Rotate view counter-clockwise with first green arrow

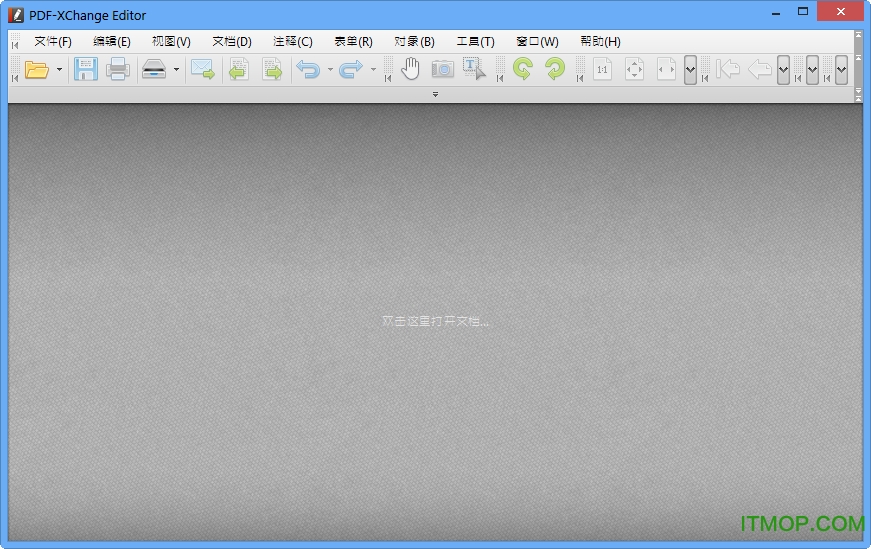[523, 69]
